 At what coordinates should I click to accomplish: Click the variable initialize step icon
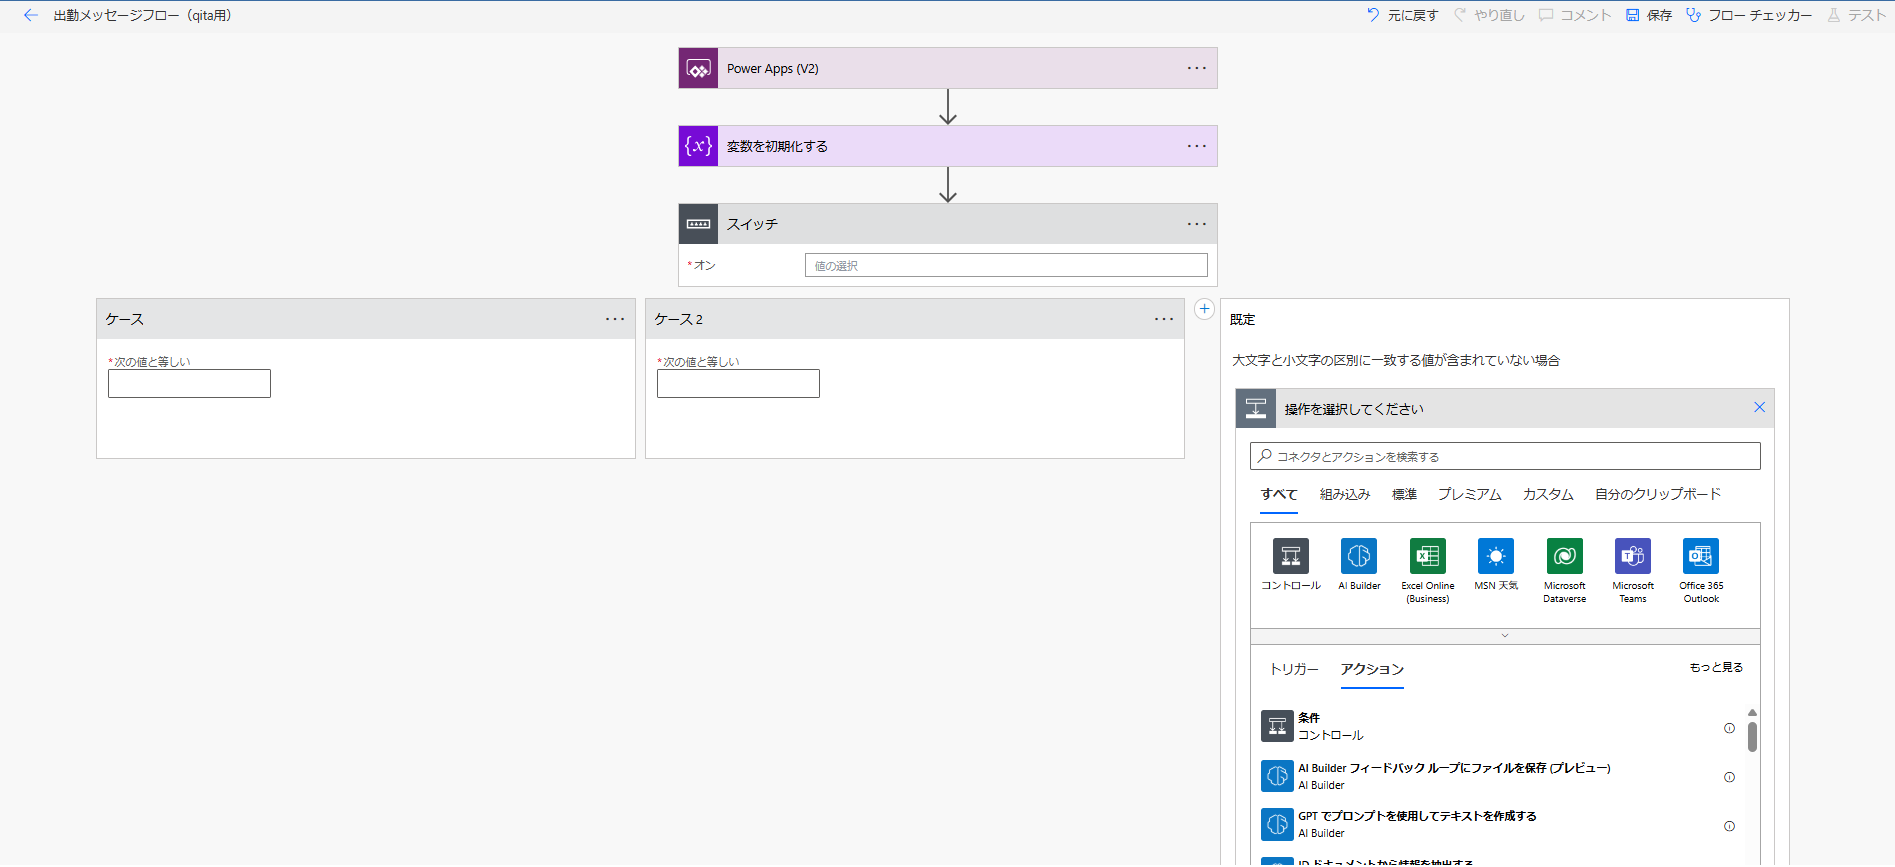pos(698,146)
